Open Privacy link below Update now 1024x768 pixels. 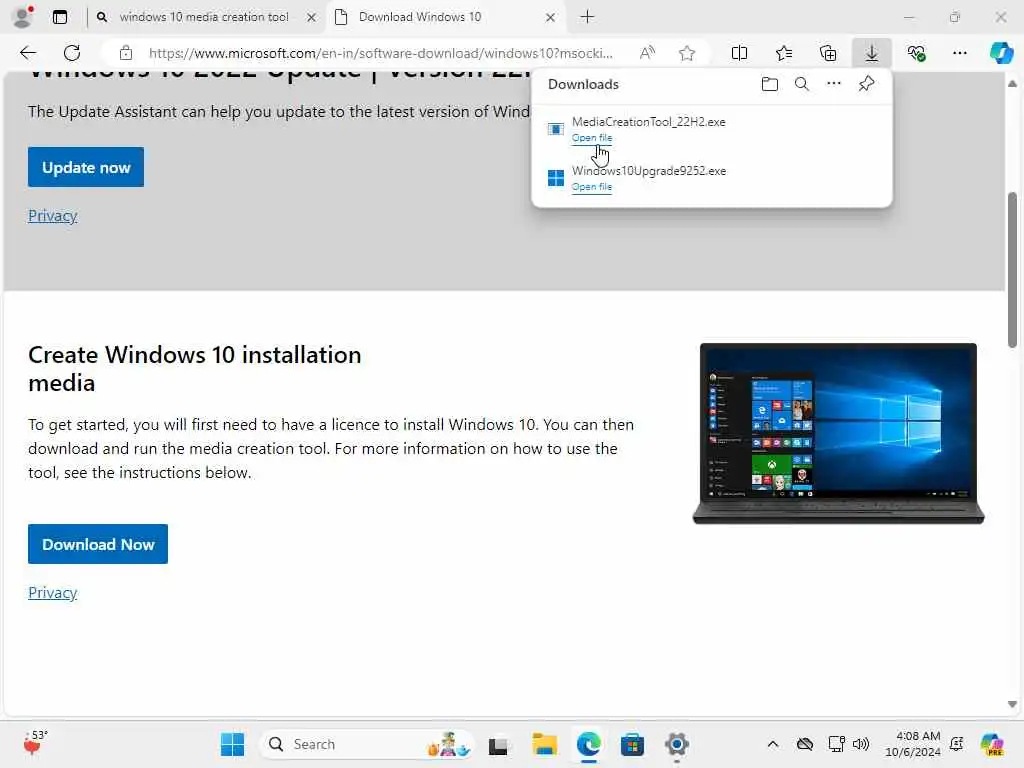pyautogui.click(x=52, y=216)
